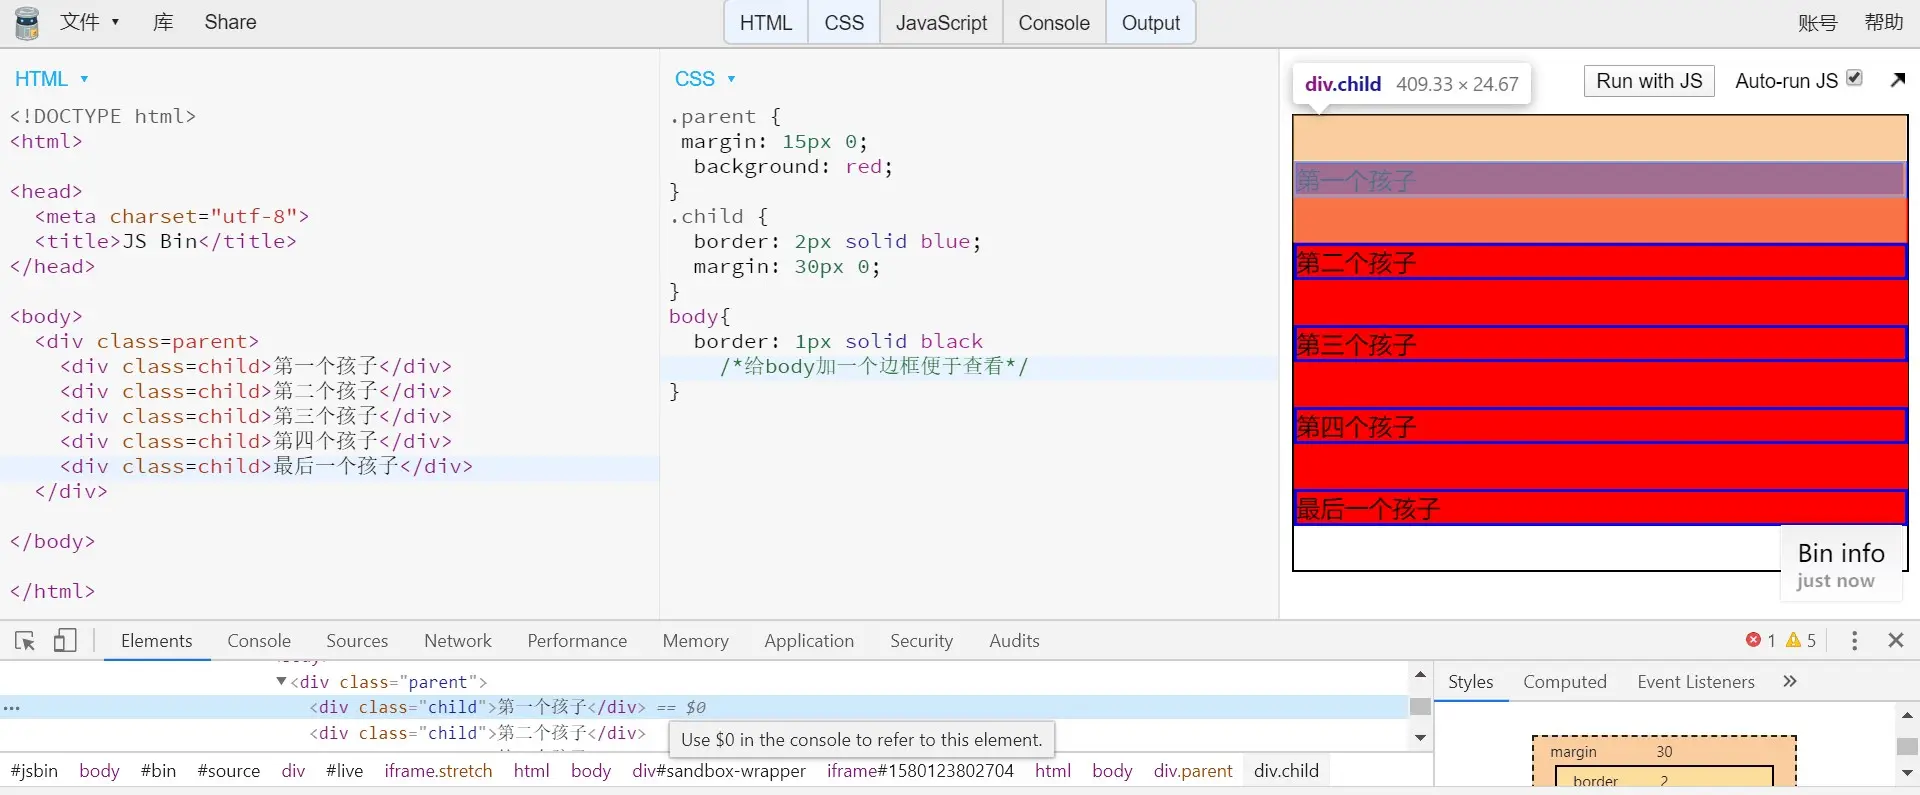Screen dimensions: 1920x795
Task: Click the div.child breadcrumb
Action: [1286, 771]
